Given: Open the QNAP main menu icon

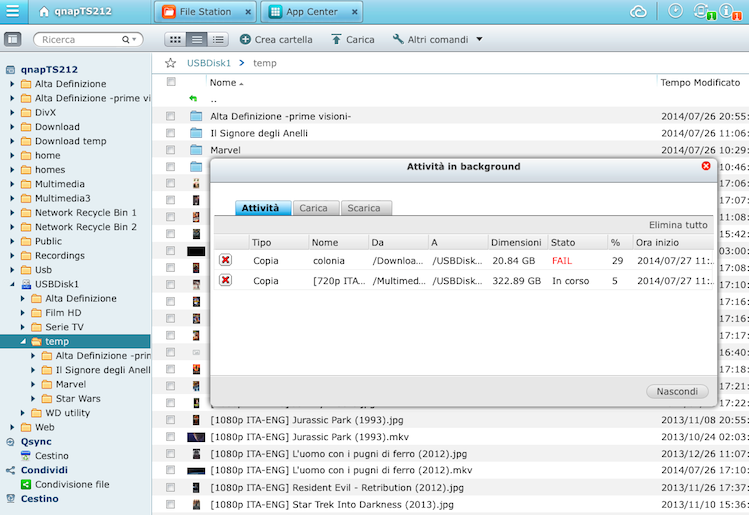Looking at the screenshot, I should click(x=13, y=12).
